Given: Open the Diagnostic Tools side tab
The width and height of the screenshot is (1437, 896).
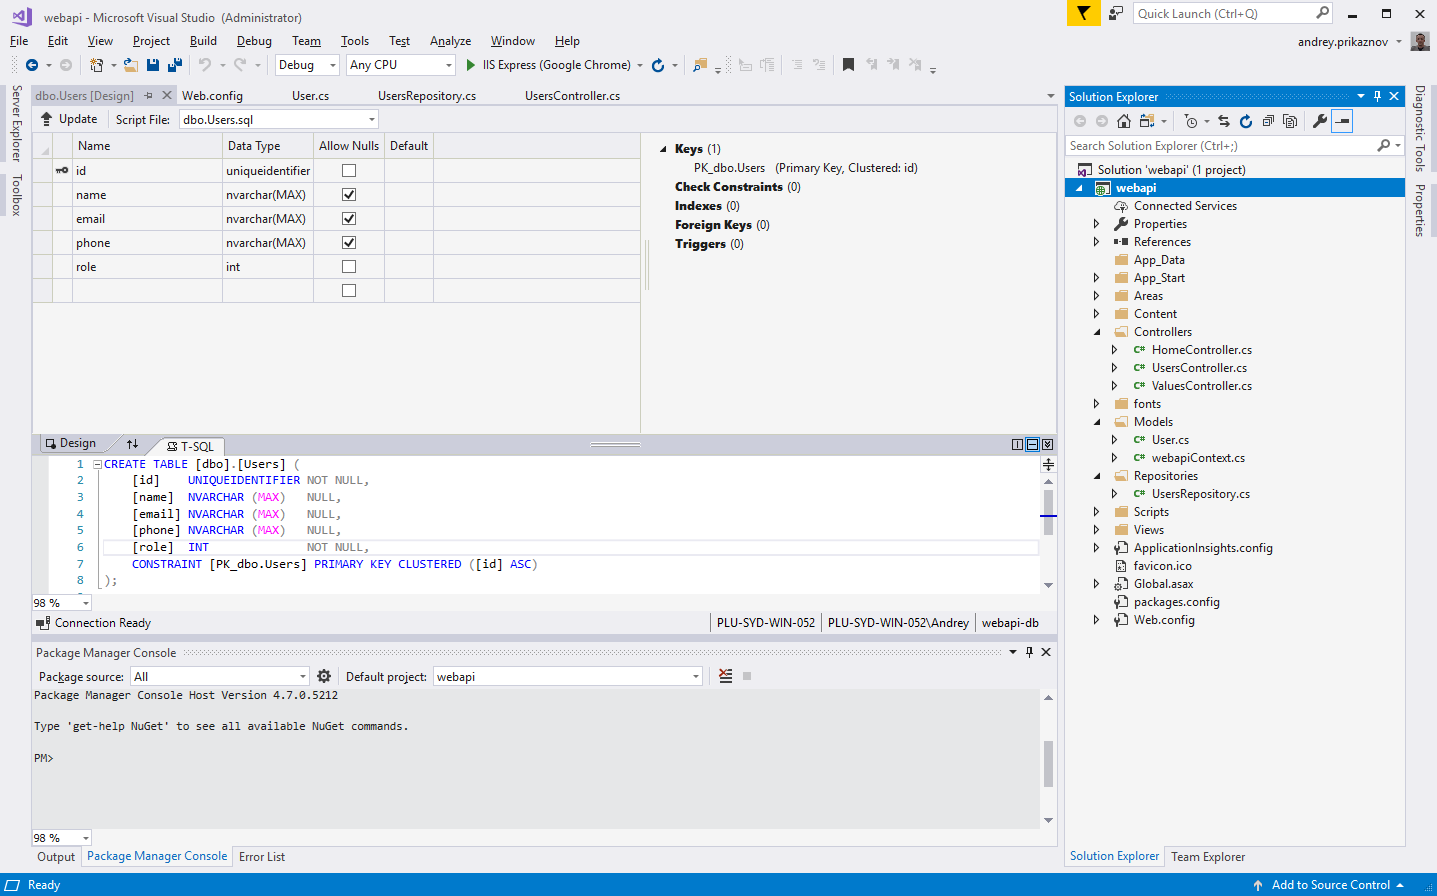Looking at the screenshot, I should (1419, 129).
